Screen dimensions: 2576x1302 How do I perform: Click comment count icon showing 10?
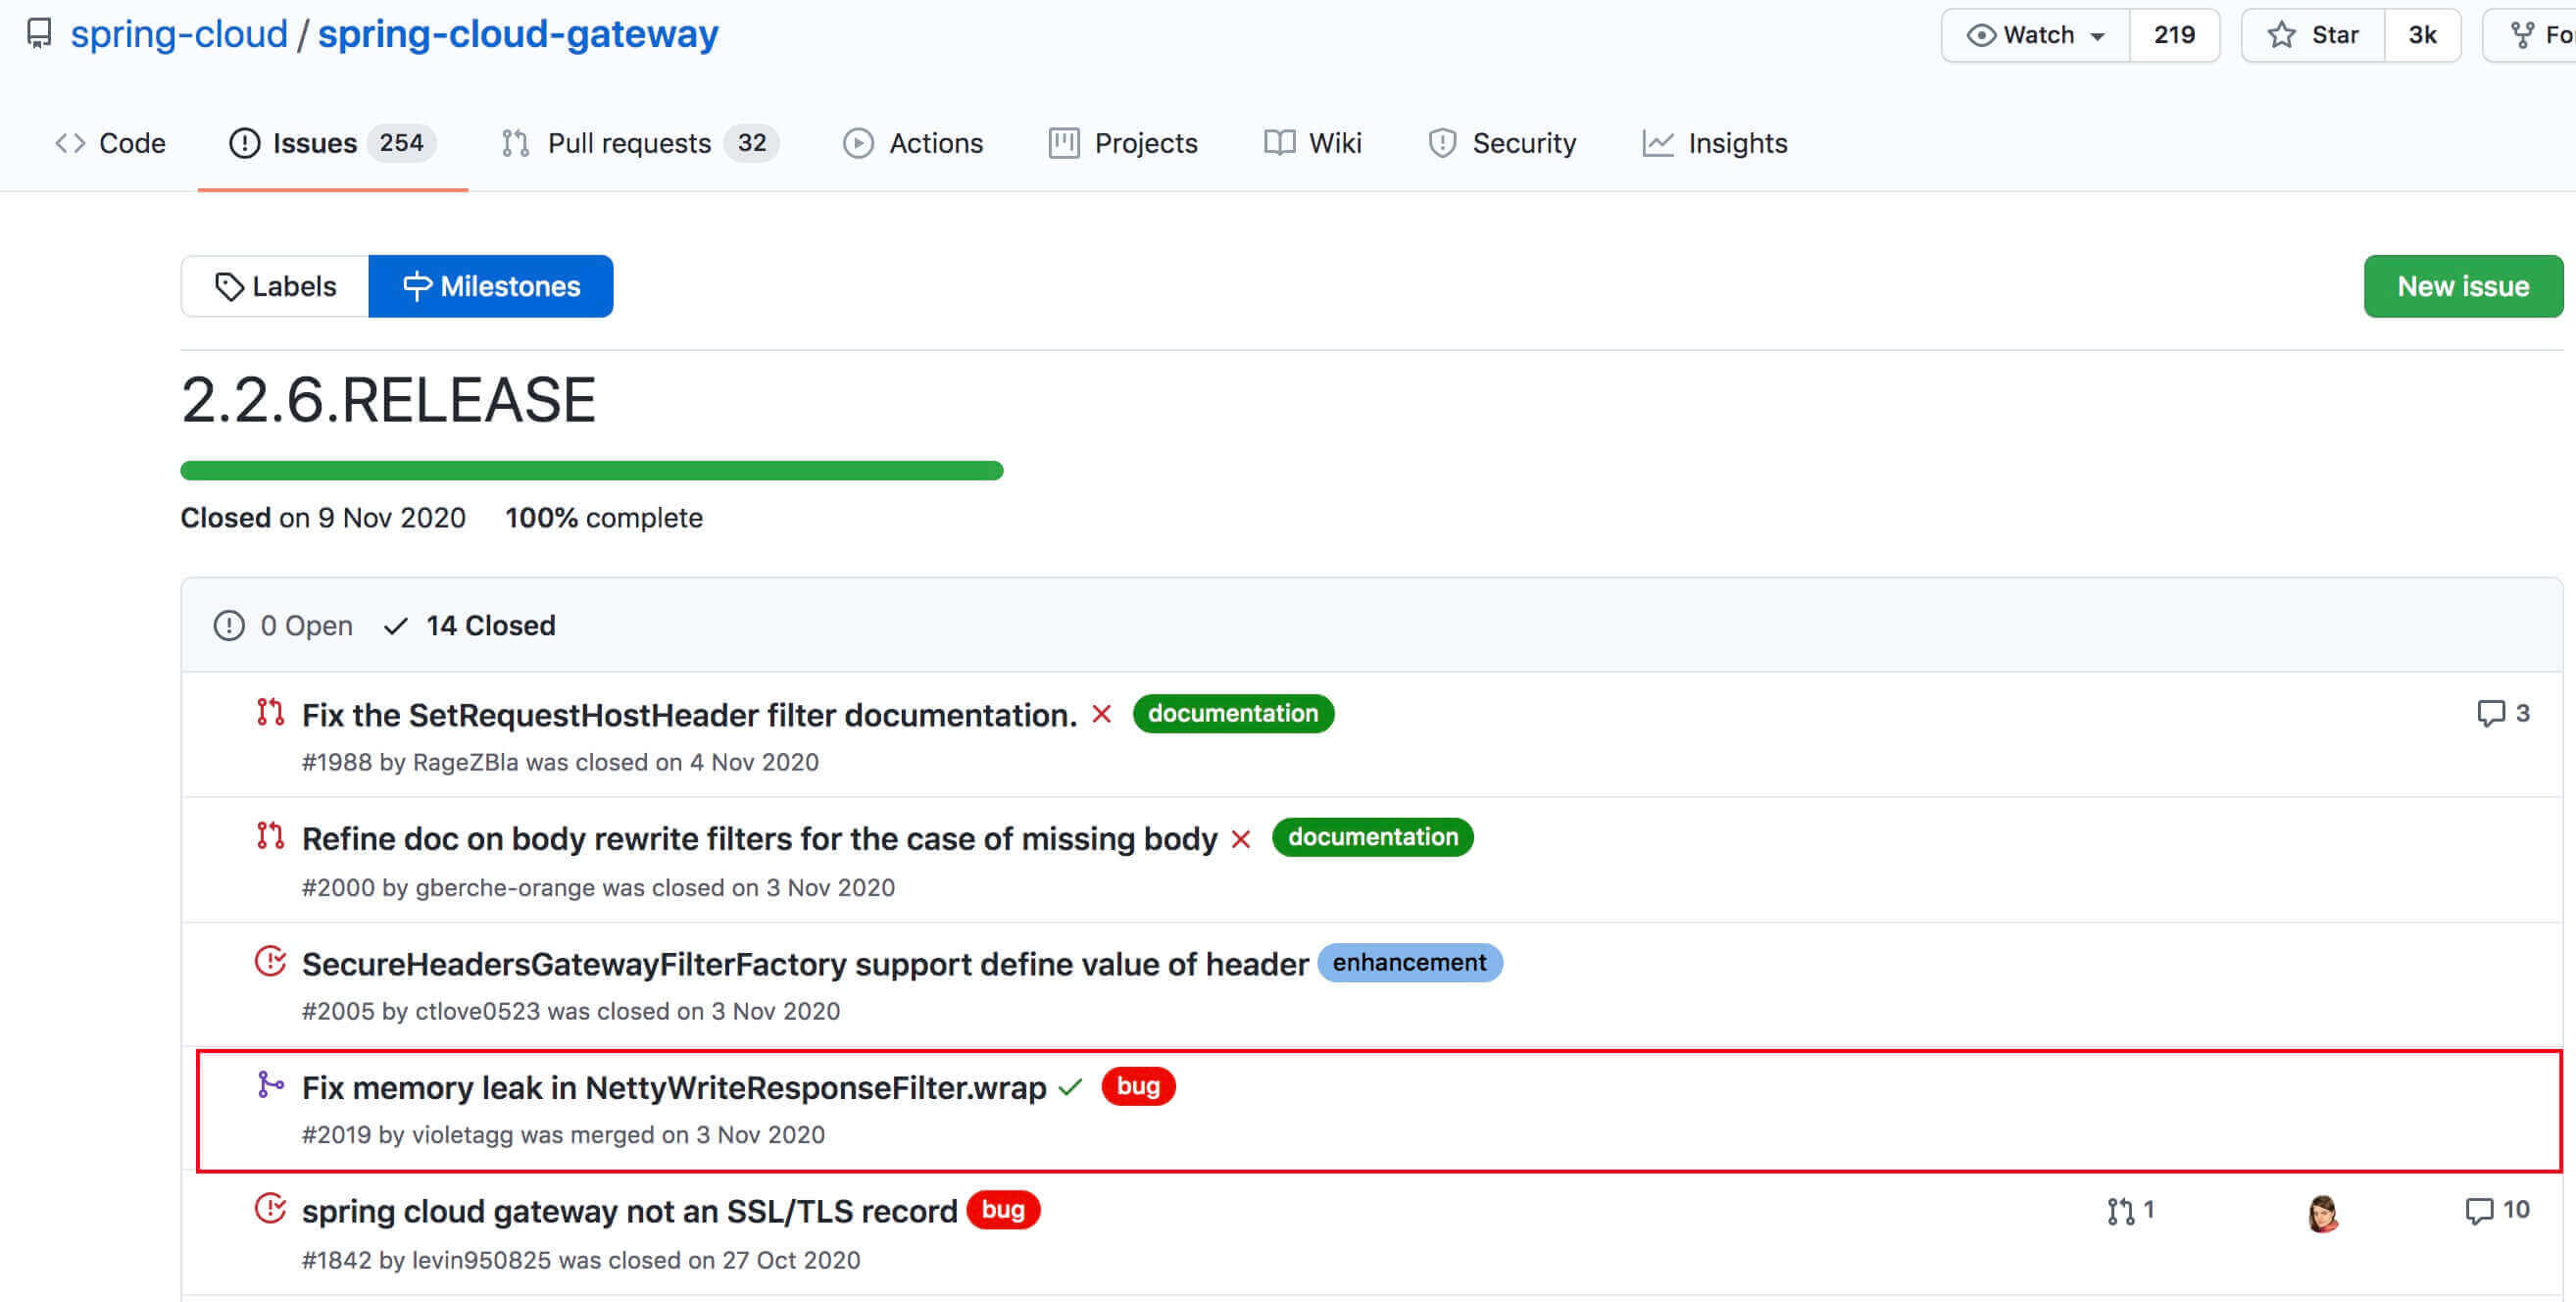[x=2479, y=1211]
